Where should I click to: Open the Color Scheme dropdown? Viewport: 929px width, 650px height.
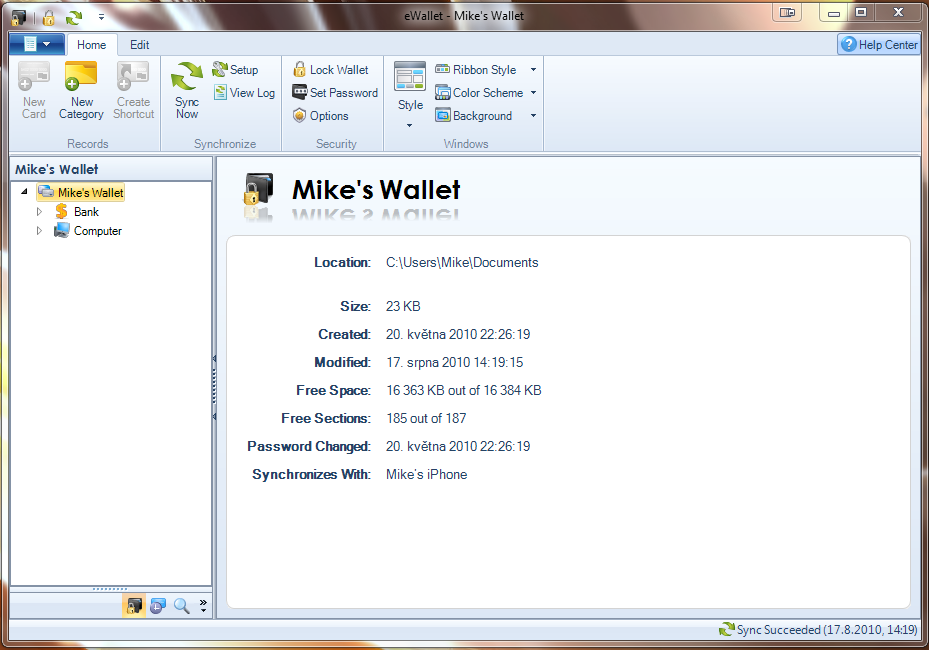point(486,93)
